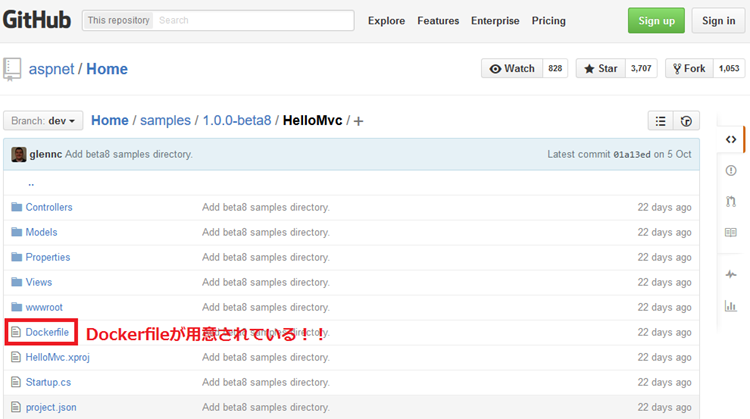
Task: Open the latest commit 01a13ed hash link
Action: point(632,154)
